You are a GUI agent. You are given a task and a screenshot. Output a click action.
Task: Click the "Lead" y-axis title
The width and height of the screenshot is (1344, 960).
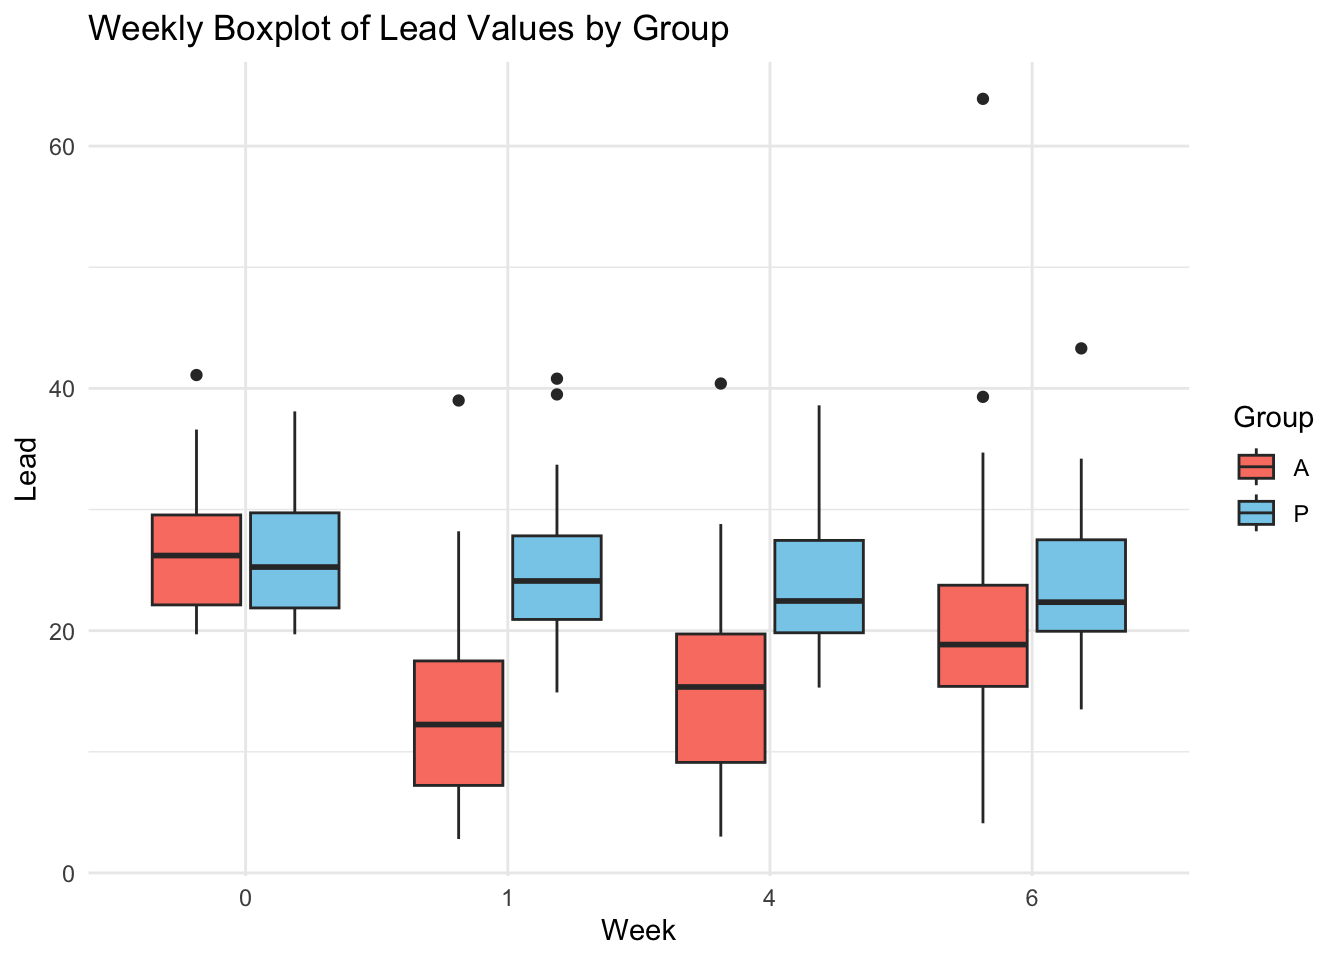tap(27, 469)
